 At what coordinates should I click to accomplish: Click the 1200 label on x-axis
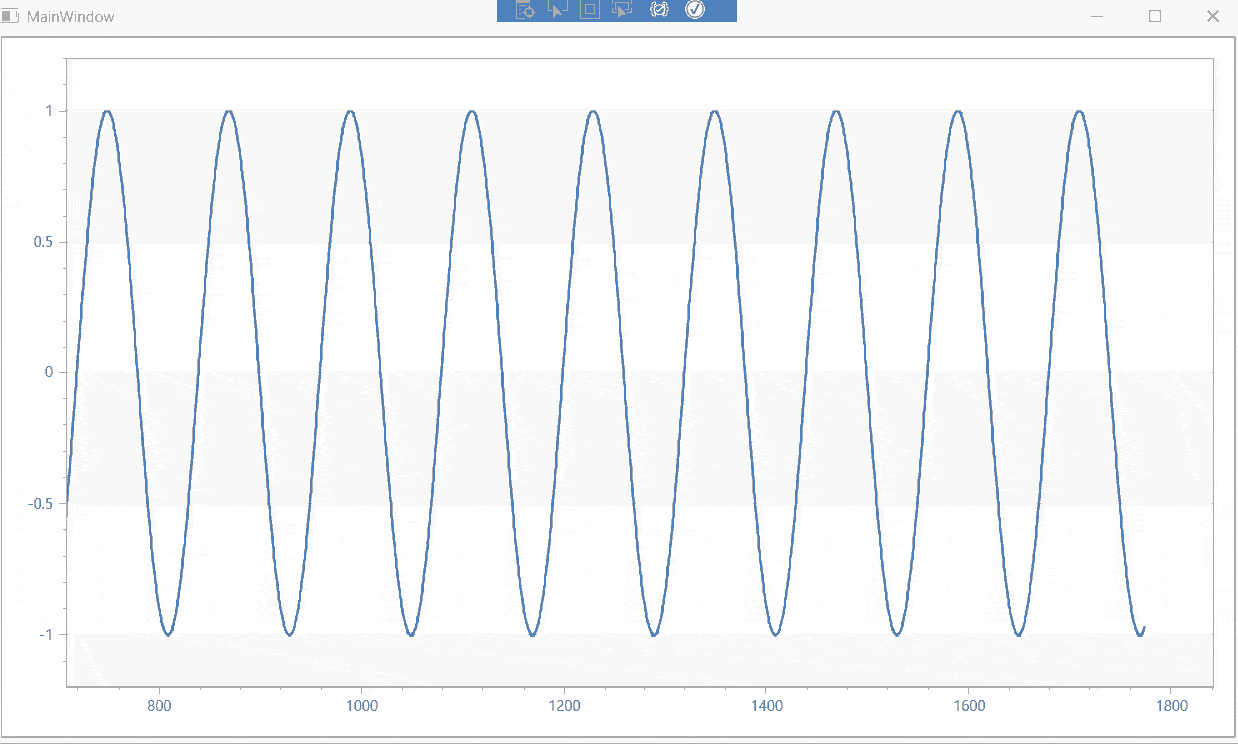click(x=564, y=706)
